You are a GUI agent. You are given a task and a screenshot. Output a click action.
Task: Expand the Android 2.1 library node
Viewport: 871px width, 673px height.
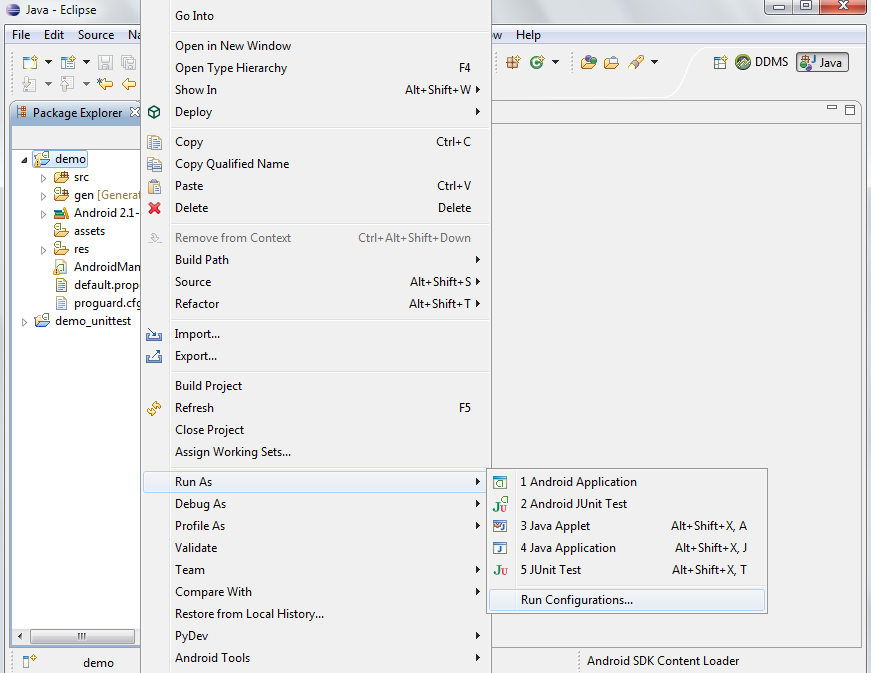click(43, 214)
